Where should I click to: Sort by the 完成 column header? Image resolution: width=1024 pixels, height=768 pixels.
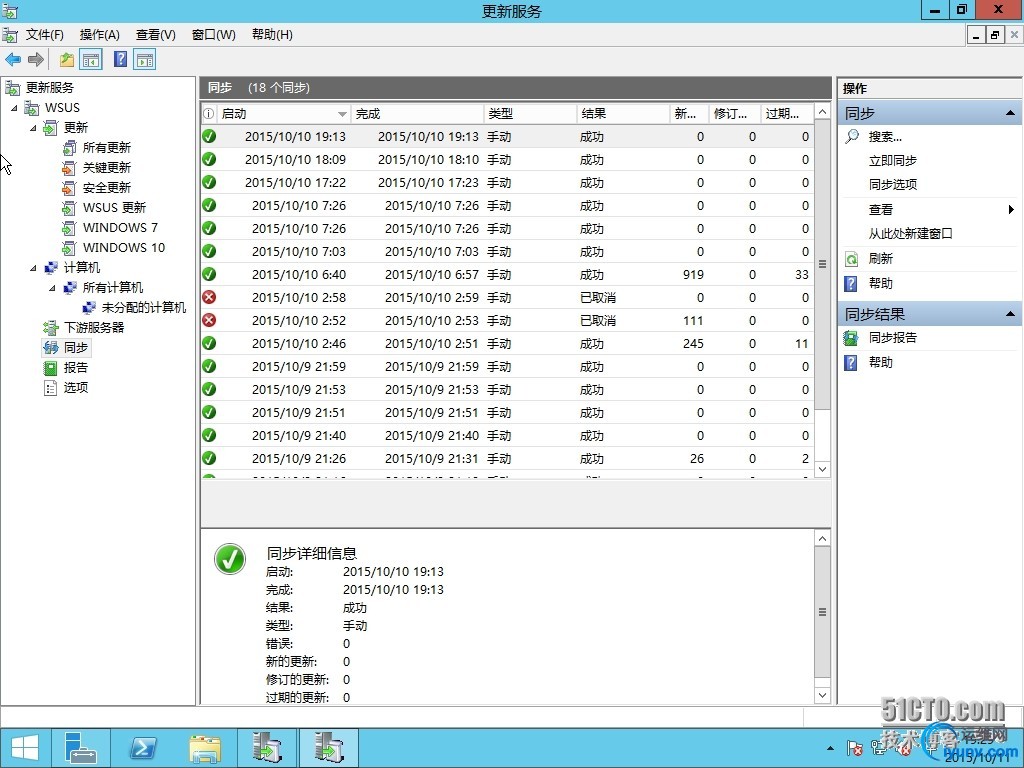click(417, 114)
